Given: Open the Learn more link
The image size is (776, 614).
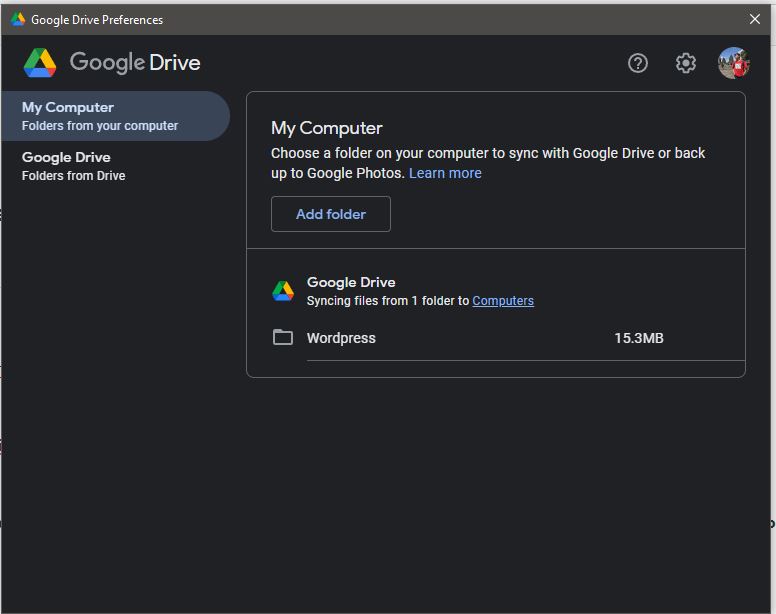Looking at the screenshot, I should pos(445,173).
